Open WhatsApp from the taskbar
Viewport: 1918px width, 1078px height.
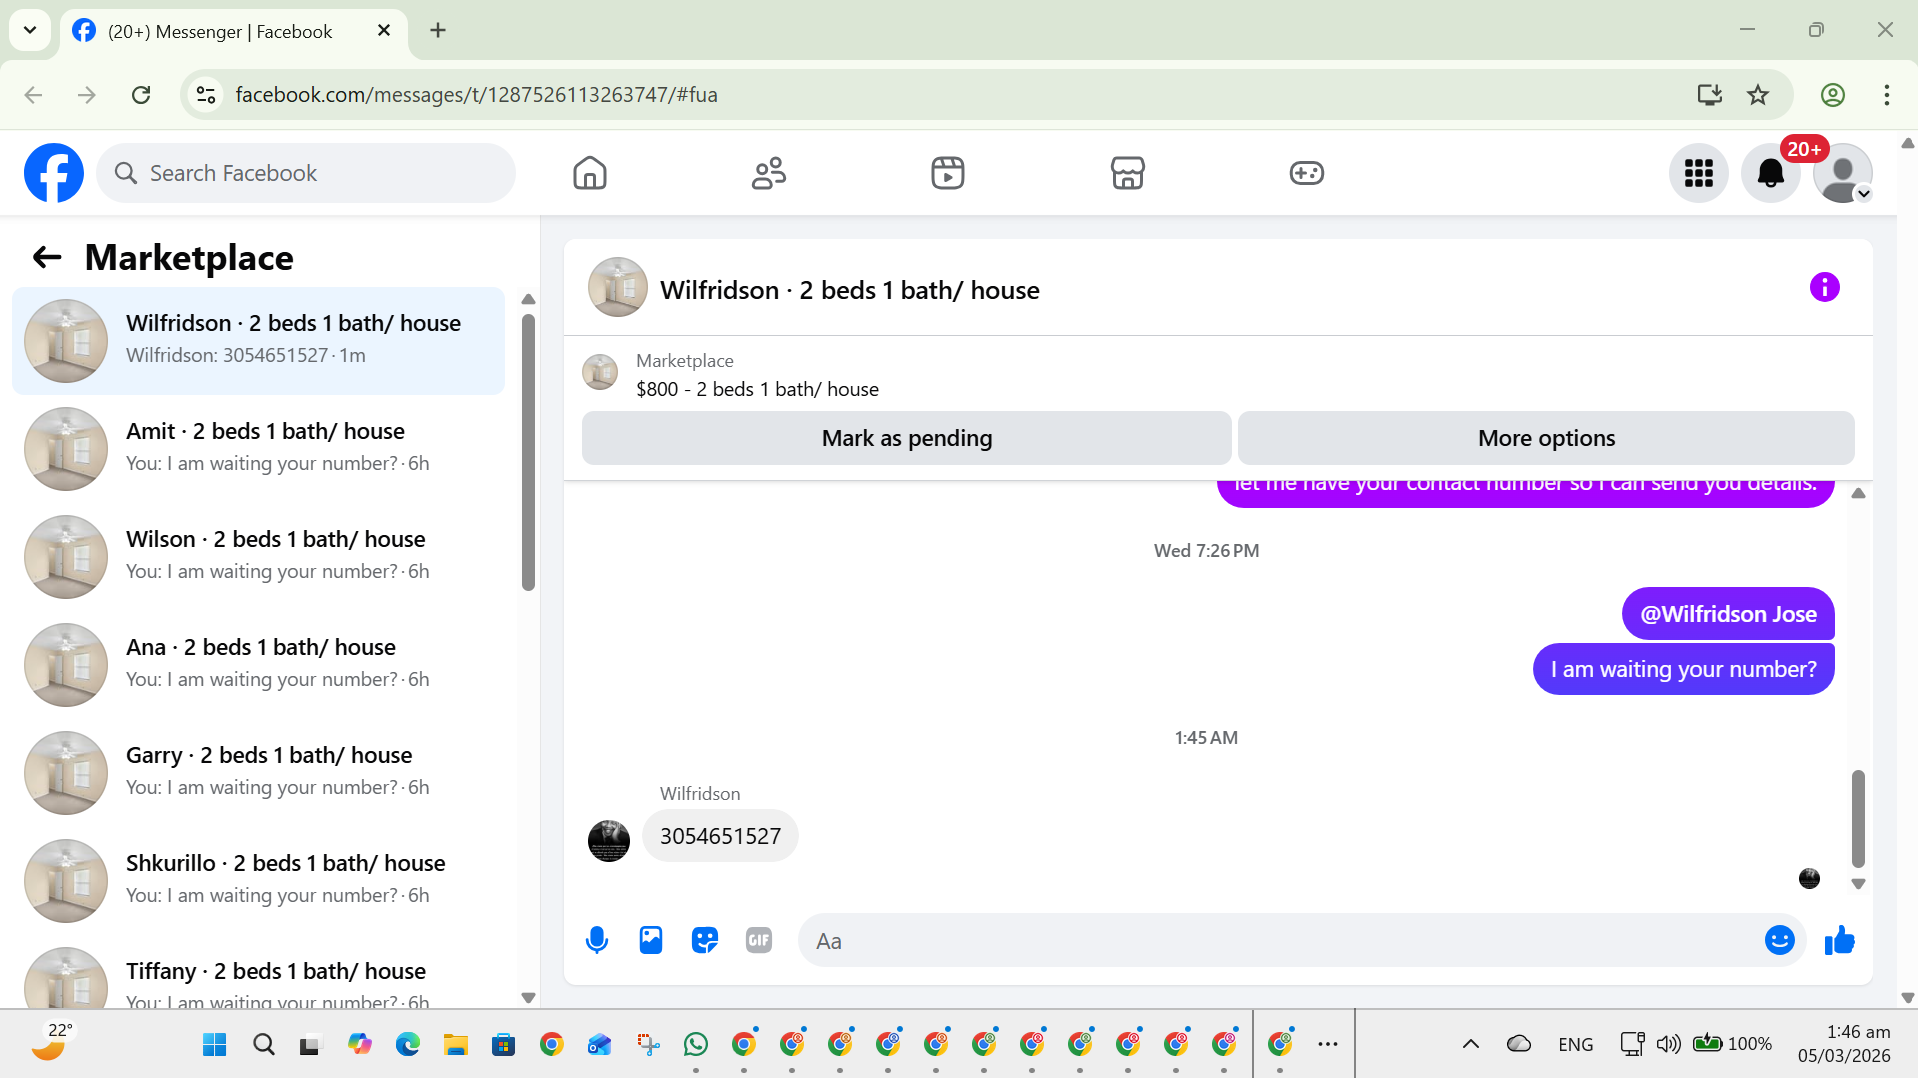pos(696,1045)
